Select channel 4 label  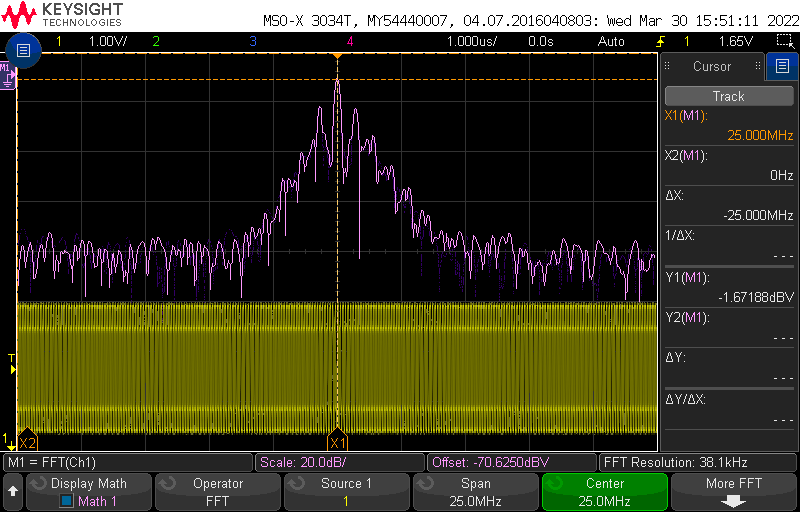point(350,41)
